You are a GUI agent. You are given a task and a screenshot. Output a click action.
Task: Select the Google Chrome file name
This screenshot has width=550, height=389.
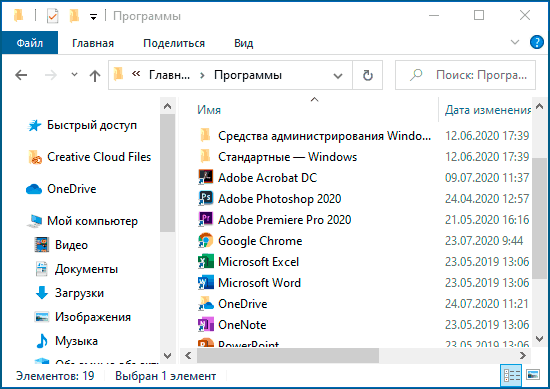click(x=260, y=241)
